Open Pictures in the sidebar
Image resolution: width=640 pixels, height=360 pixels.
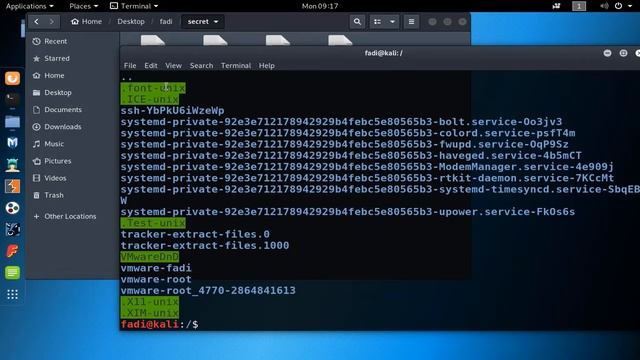pyautogui.click(x=51, y=161)
